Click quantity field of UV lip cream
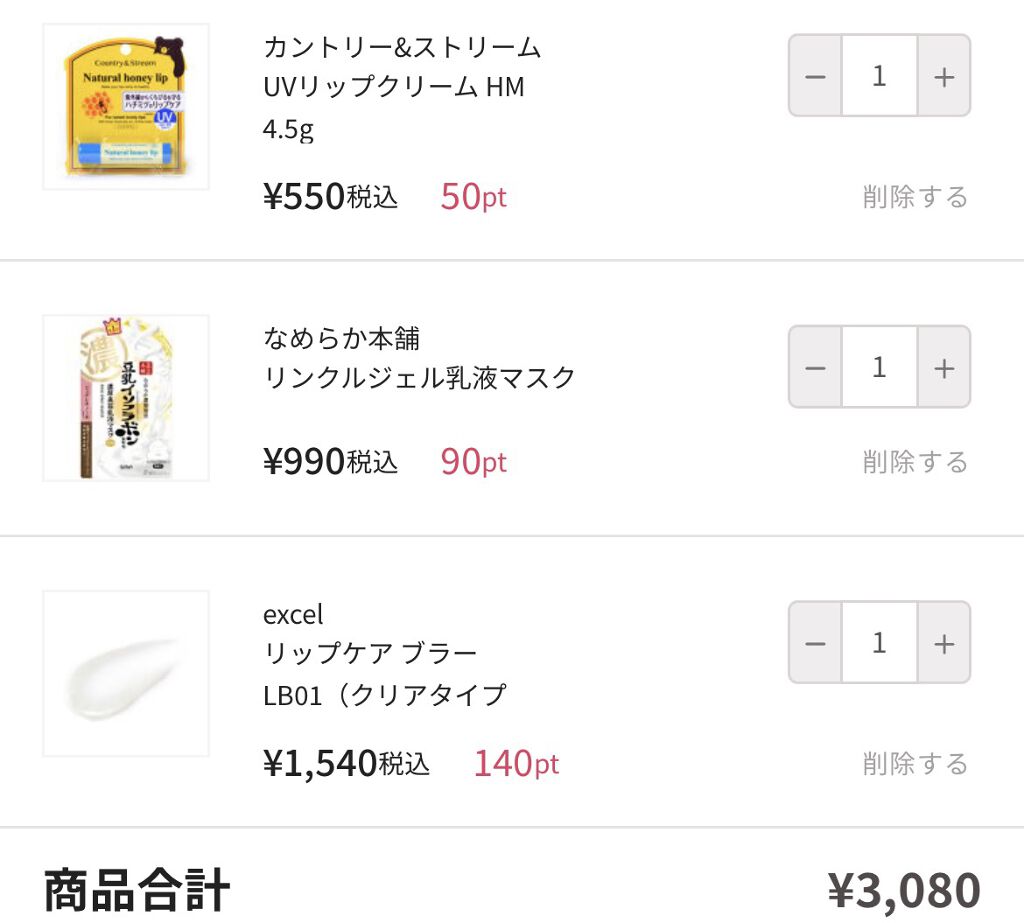The width and height of the screenshot is (1024, 923). pyautogui.click(x=879, y=77)
